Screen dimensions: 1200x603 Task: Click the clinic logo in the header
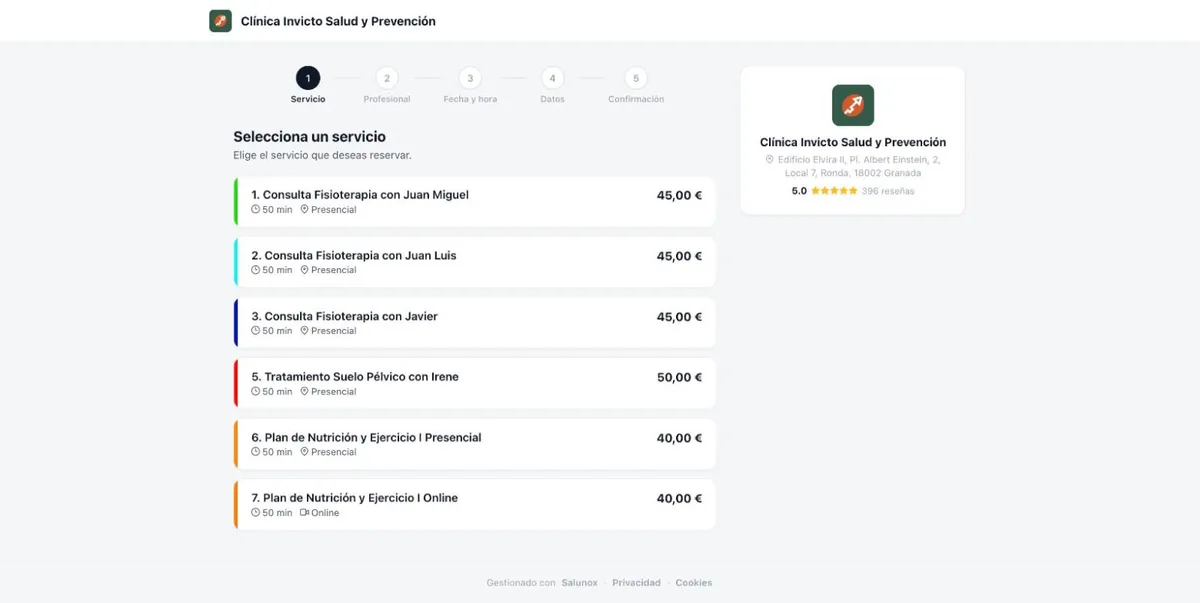(x=220, y=21)
